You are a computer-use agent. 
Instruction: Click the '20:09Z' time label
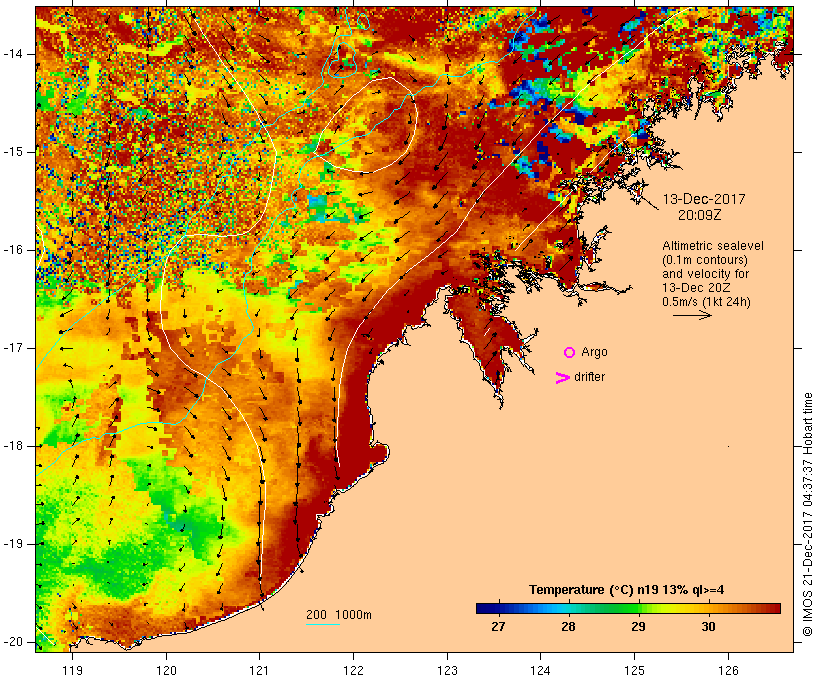click(x=700, y=215)
